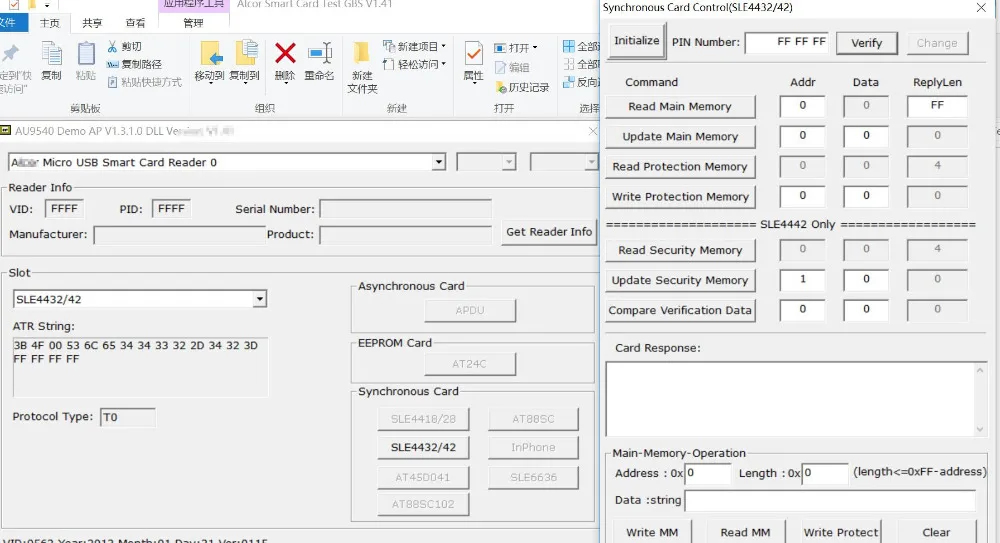The height and width of the screenshot is (543, 1000).
Task: Click the Write MM button
Action: click(x=652, y=532)
